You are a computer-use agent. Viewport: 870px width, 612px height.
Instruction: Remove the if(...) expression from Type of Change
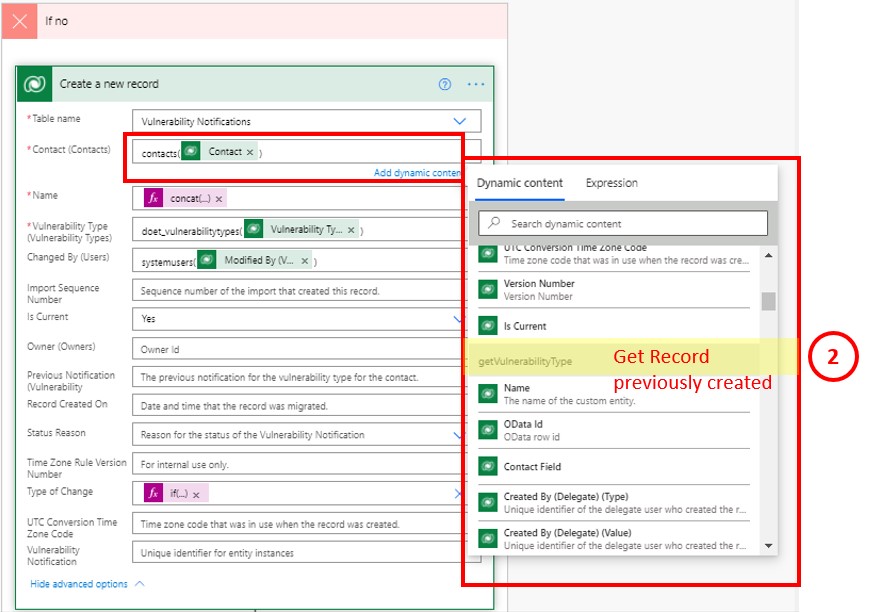(196, 494)
